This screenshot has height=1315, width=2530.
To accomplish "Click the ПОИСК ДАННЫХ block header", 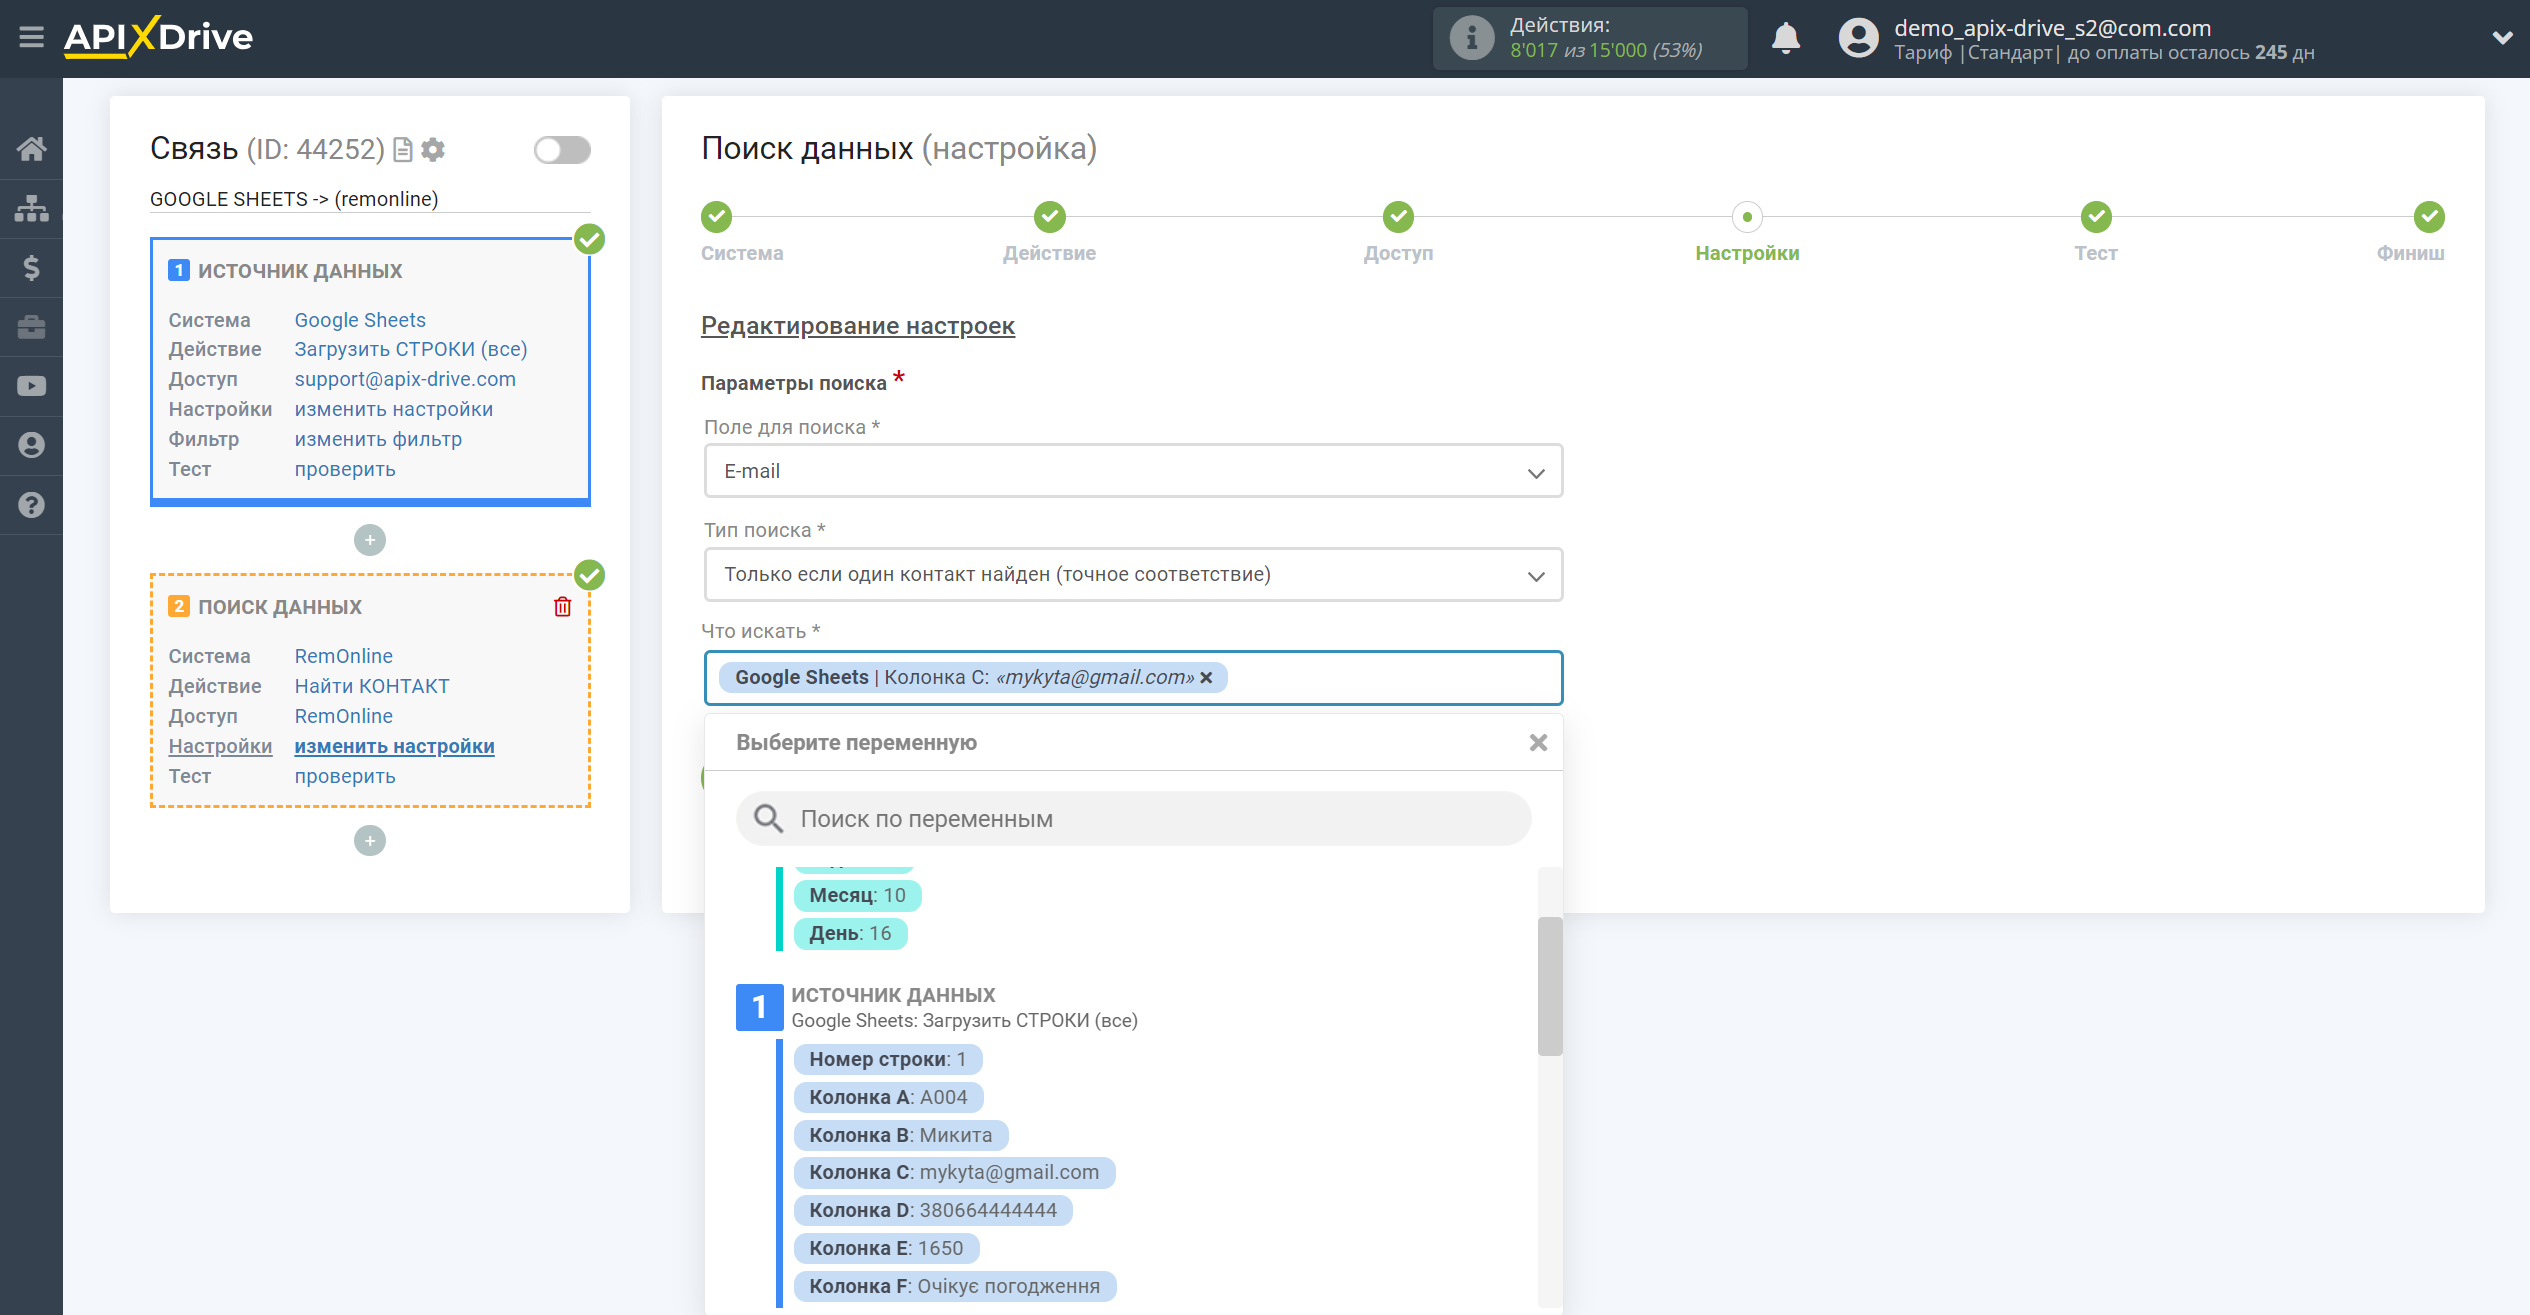I will tap(280, 607).
